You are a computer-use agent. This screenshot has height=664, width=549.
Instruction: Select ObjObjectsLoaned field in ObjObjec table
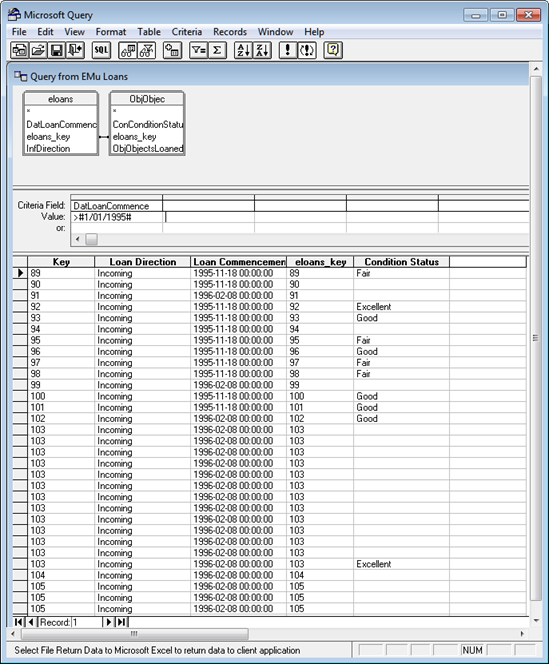(147, 149)
